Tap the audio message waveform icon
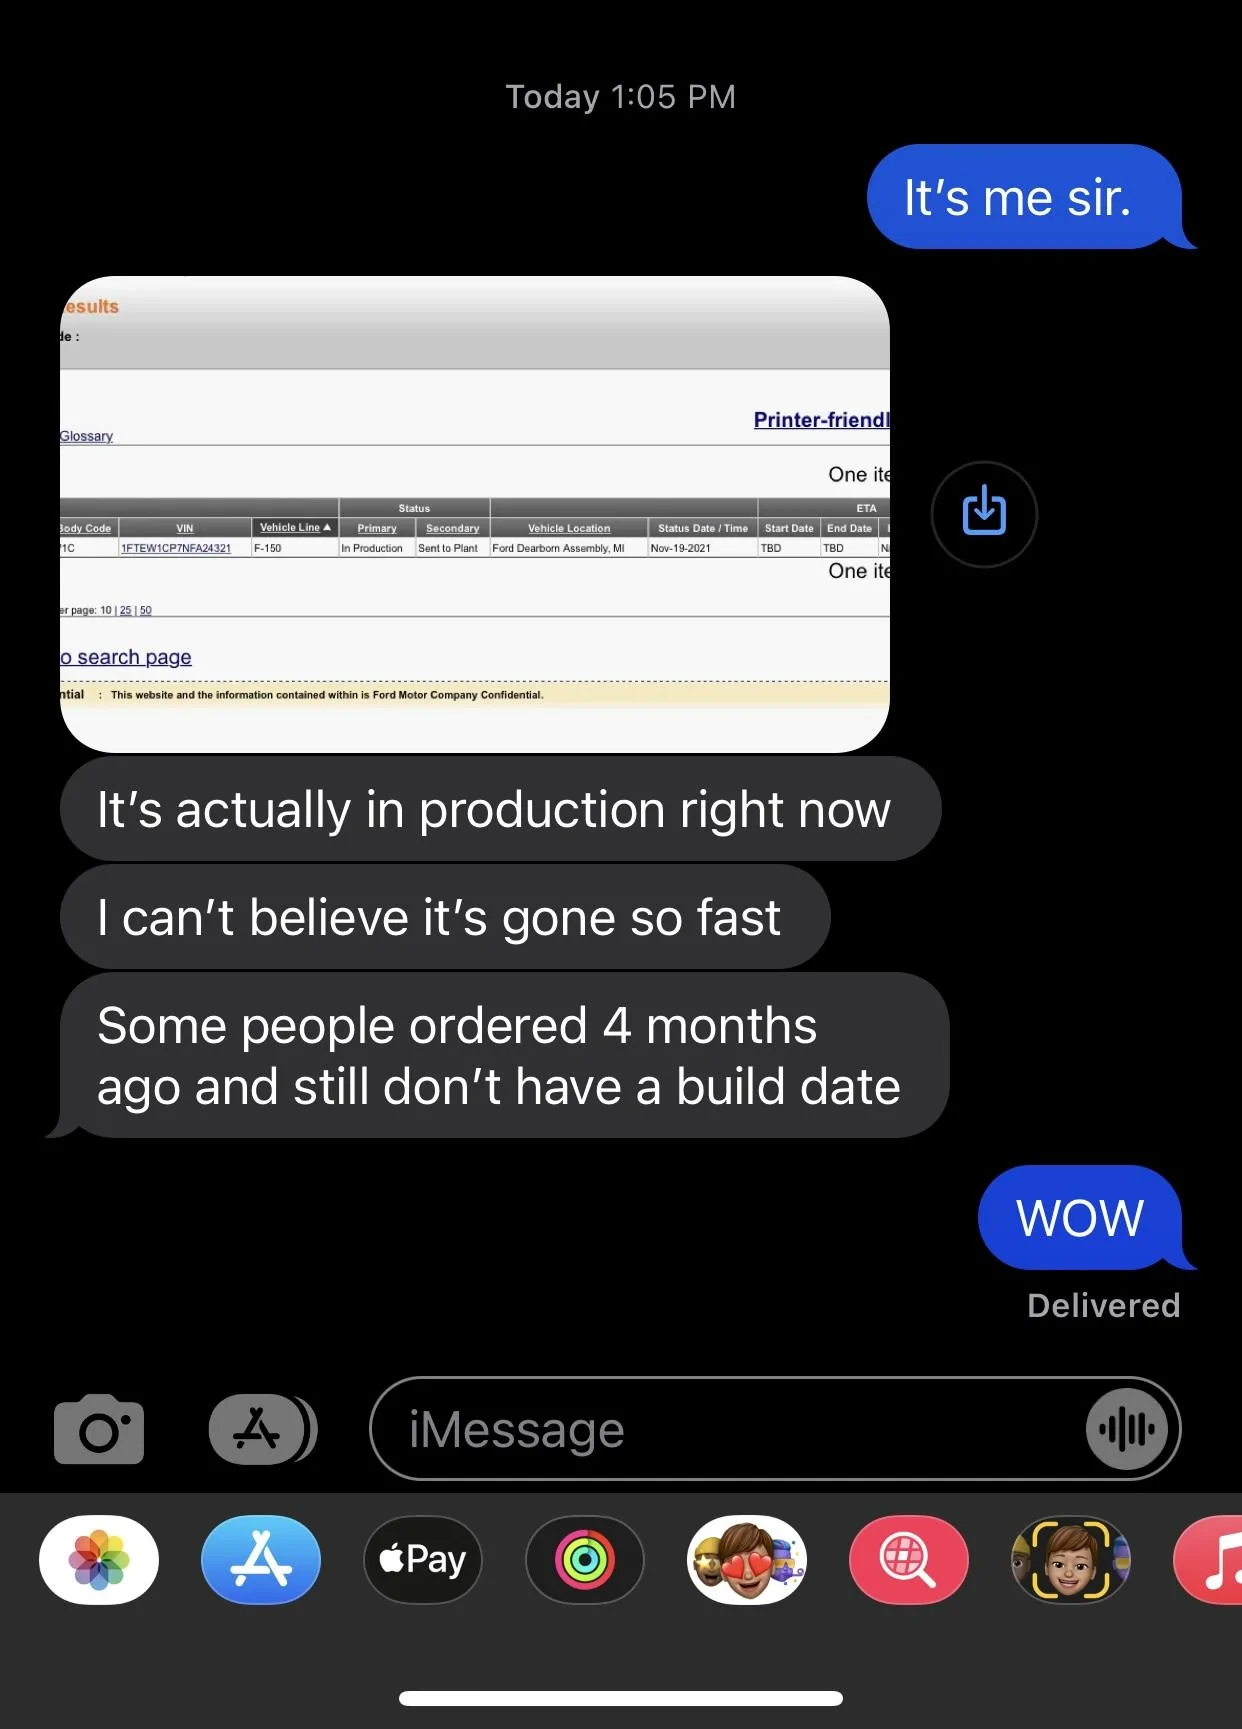Viewport: 1242px width, 1729px height. click(x=1127, y=1429)
